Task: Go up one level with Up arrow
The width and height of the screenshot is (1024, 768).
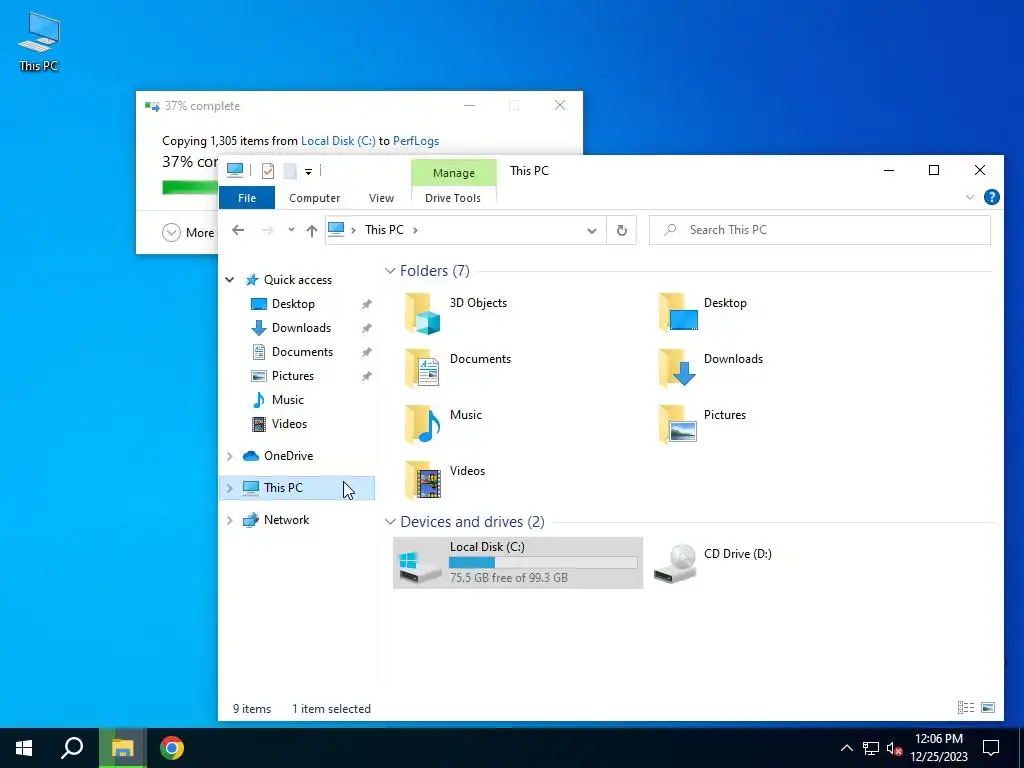Action: (312, 230)
